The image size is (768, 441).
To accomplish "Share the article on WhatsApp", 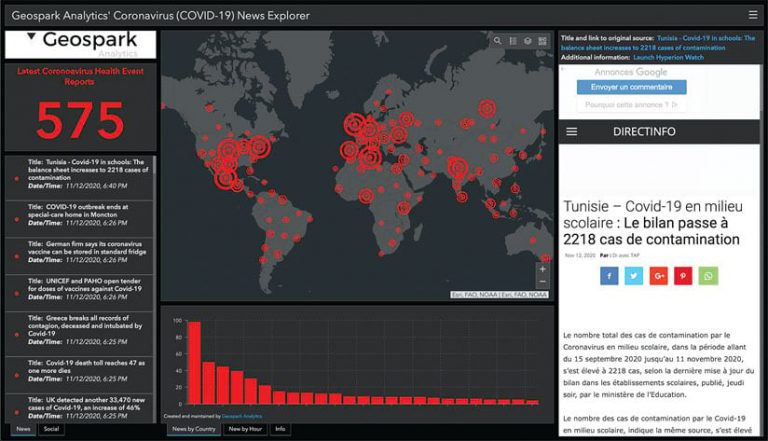I will tap(708, 276).
